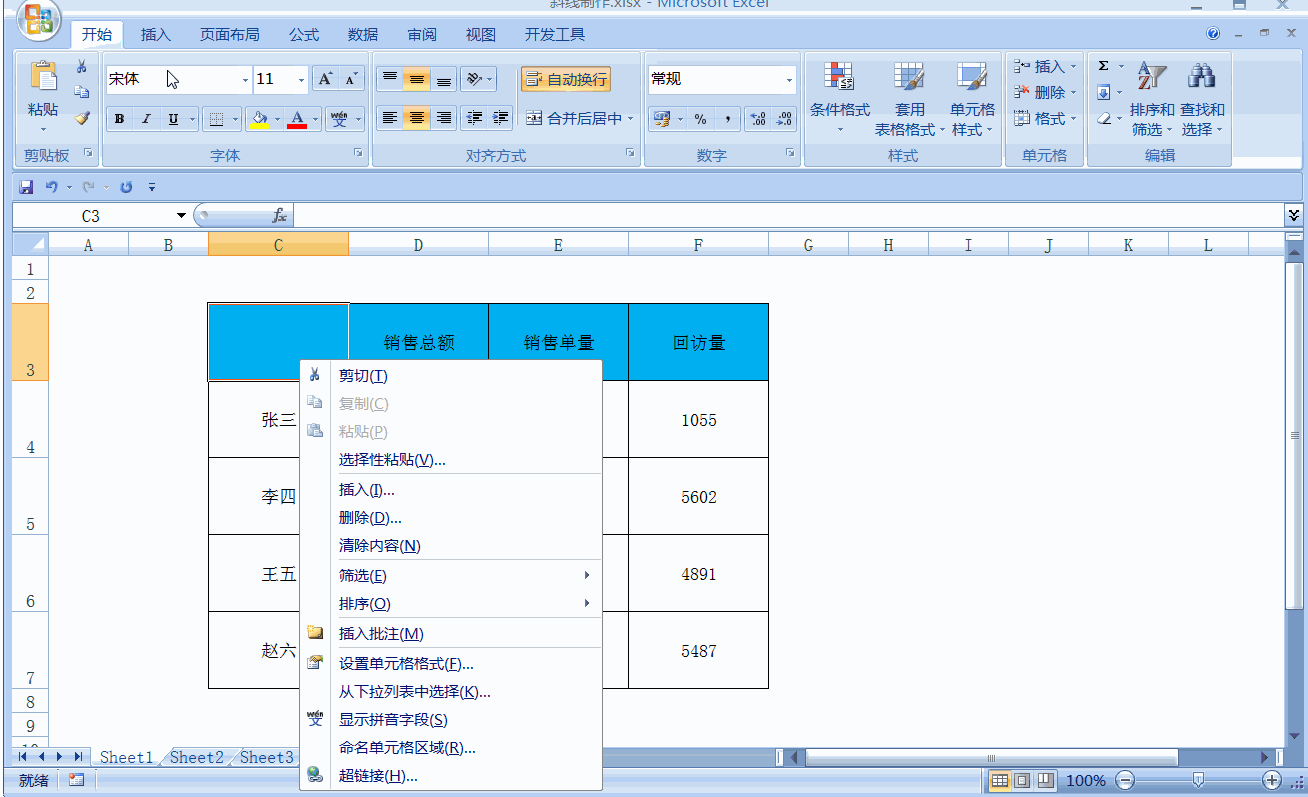Click the Office button
Viewport: 1308px width, 797px height.
click(x=39, y=20)
